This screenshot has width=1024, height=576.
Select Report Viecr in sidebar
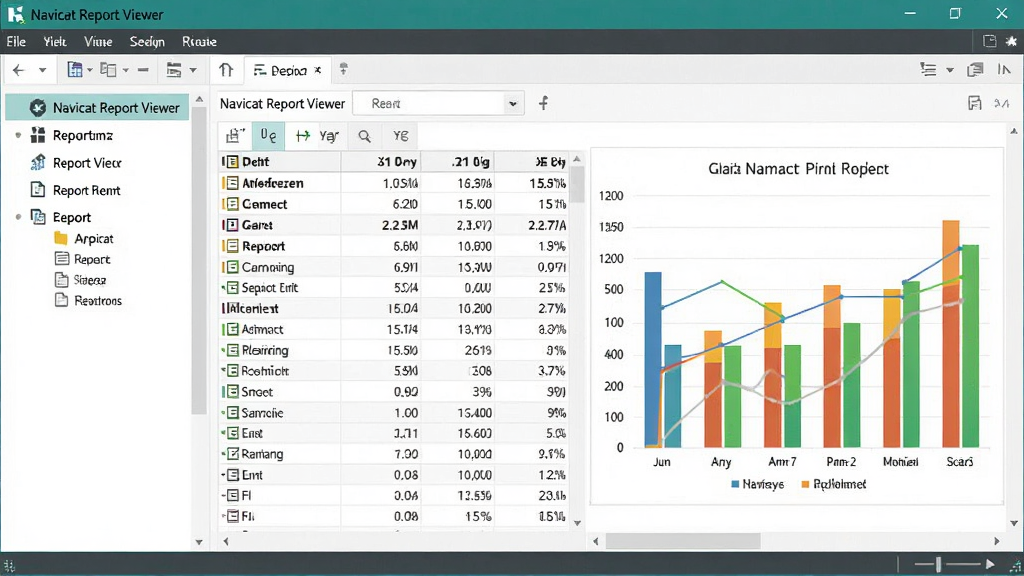tap(87, 163)
